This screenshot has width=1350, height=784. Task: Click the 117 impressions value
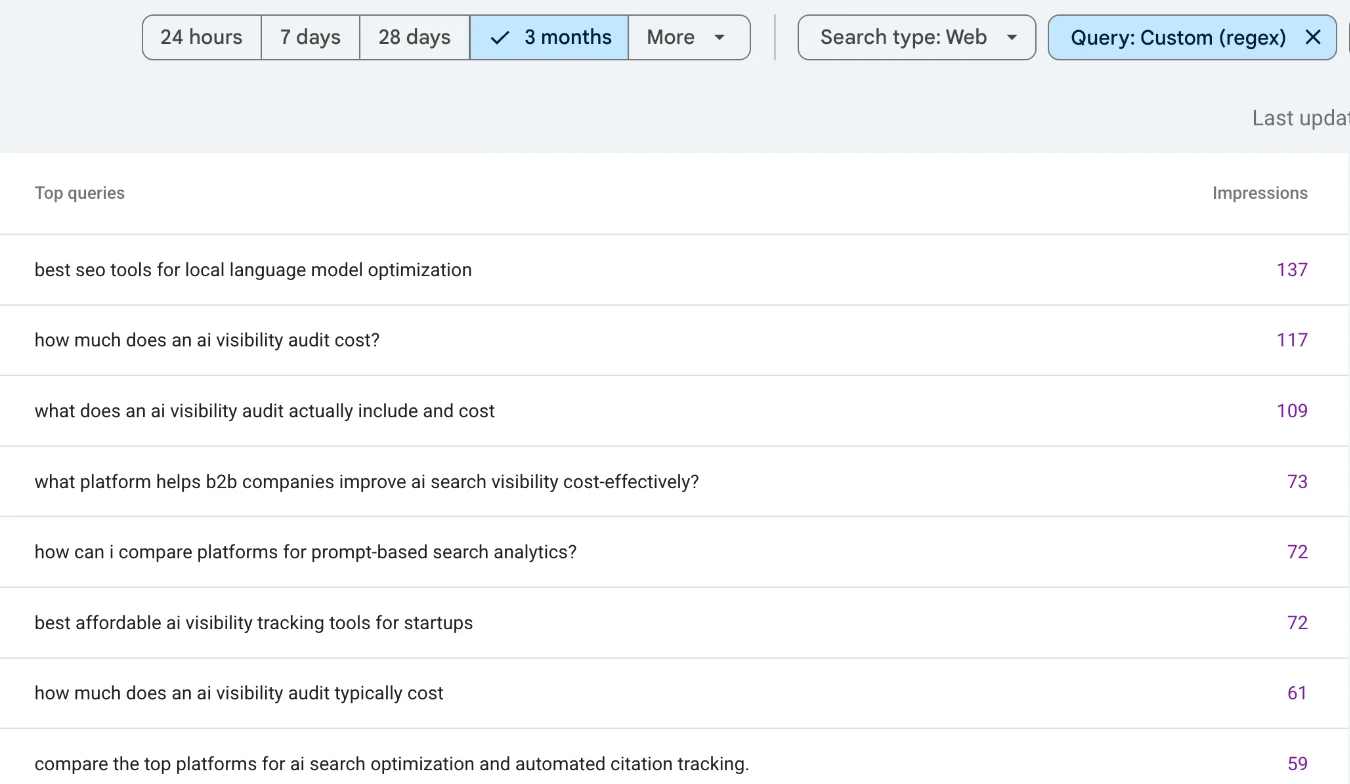[x=1292, y=340]
